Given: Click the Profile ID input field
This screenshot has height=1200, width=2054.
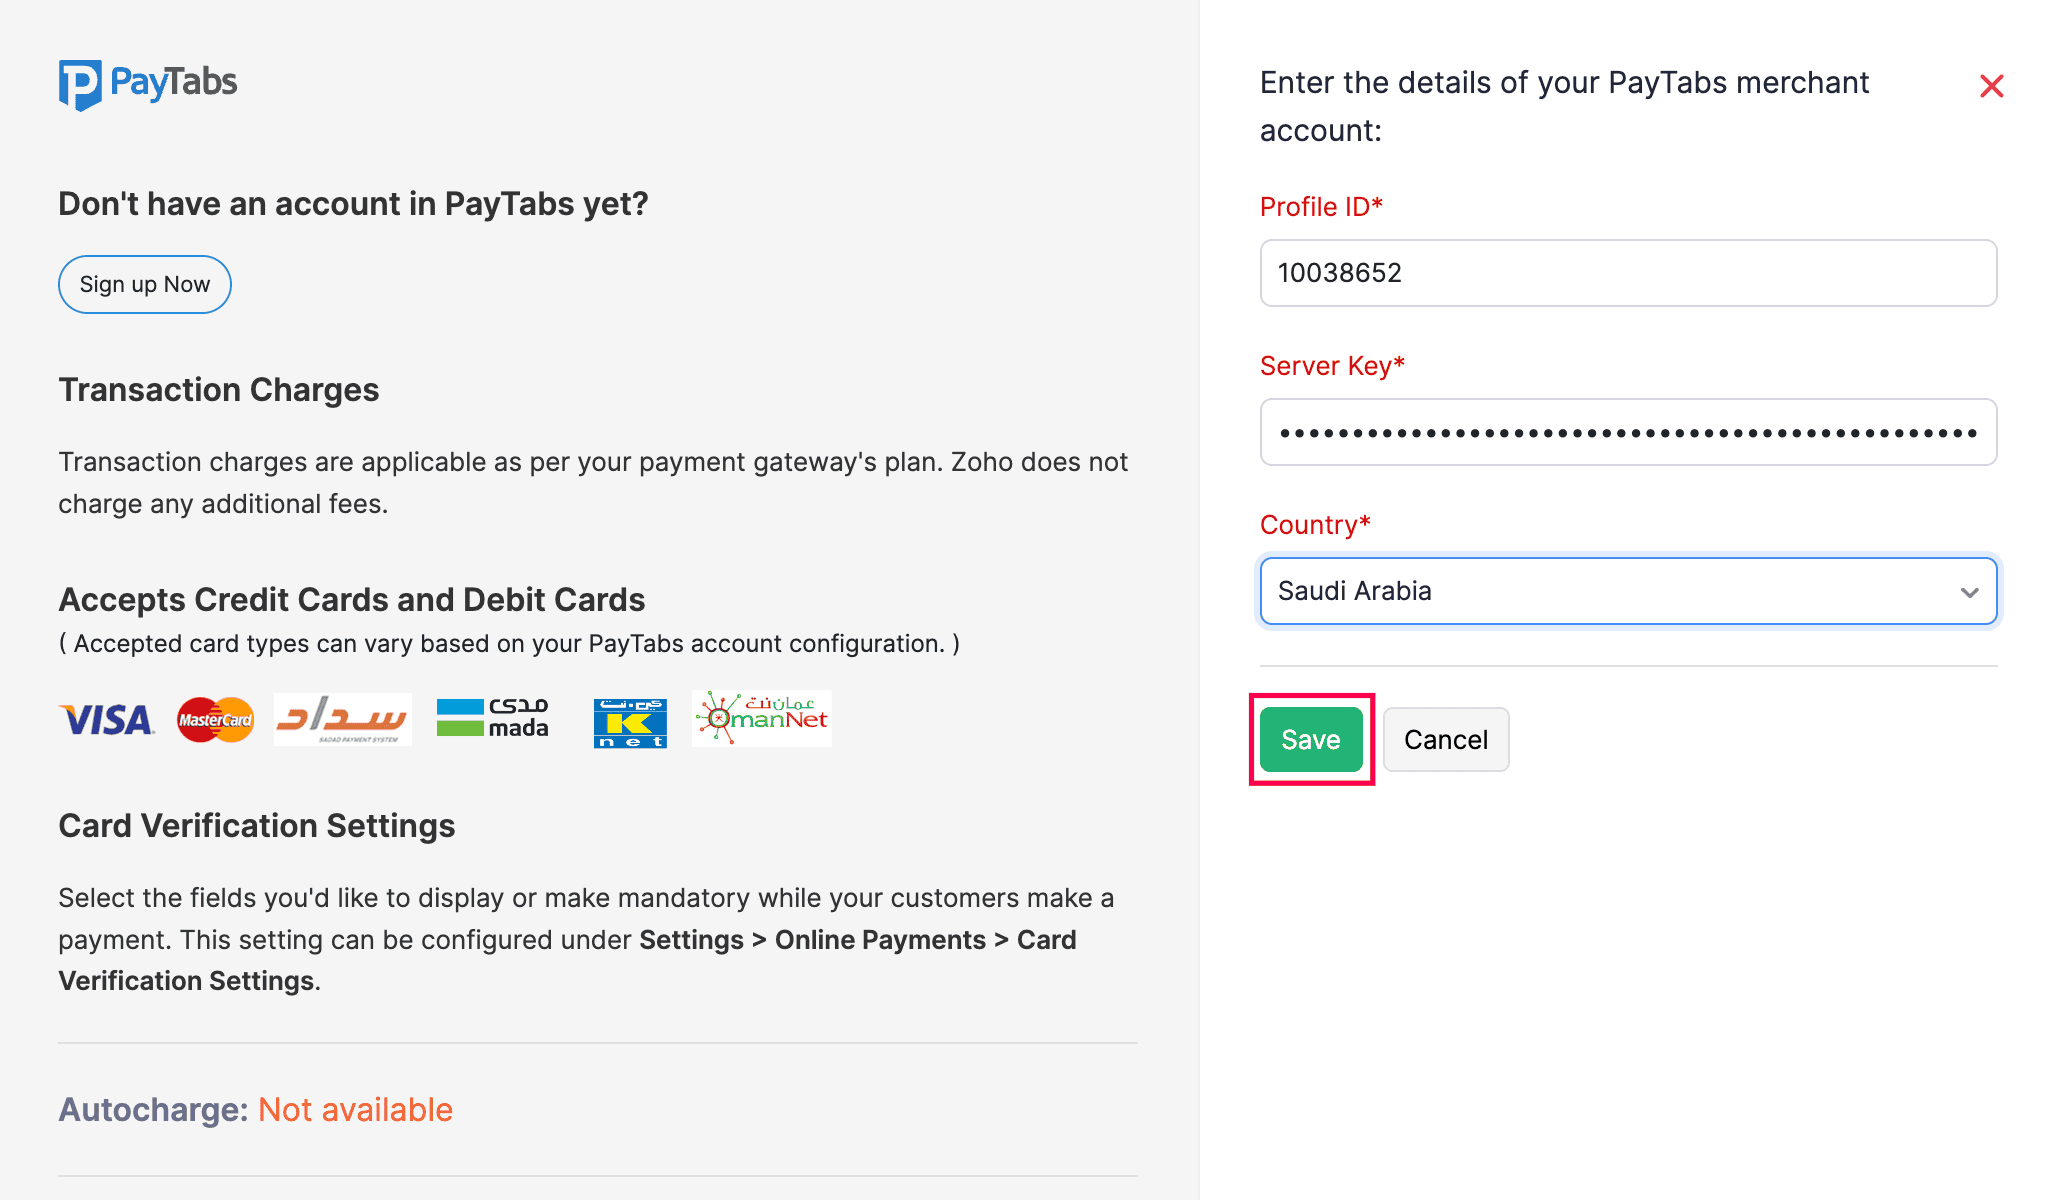Looking at the screenshot, I should (x=1627, y=273).
